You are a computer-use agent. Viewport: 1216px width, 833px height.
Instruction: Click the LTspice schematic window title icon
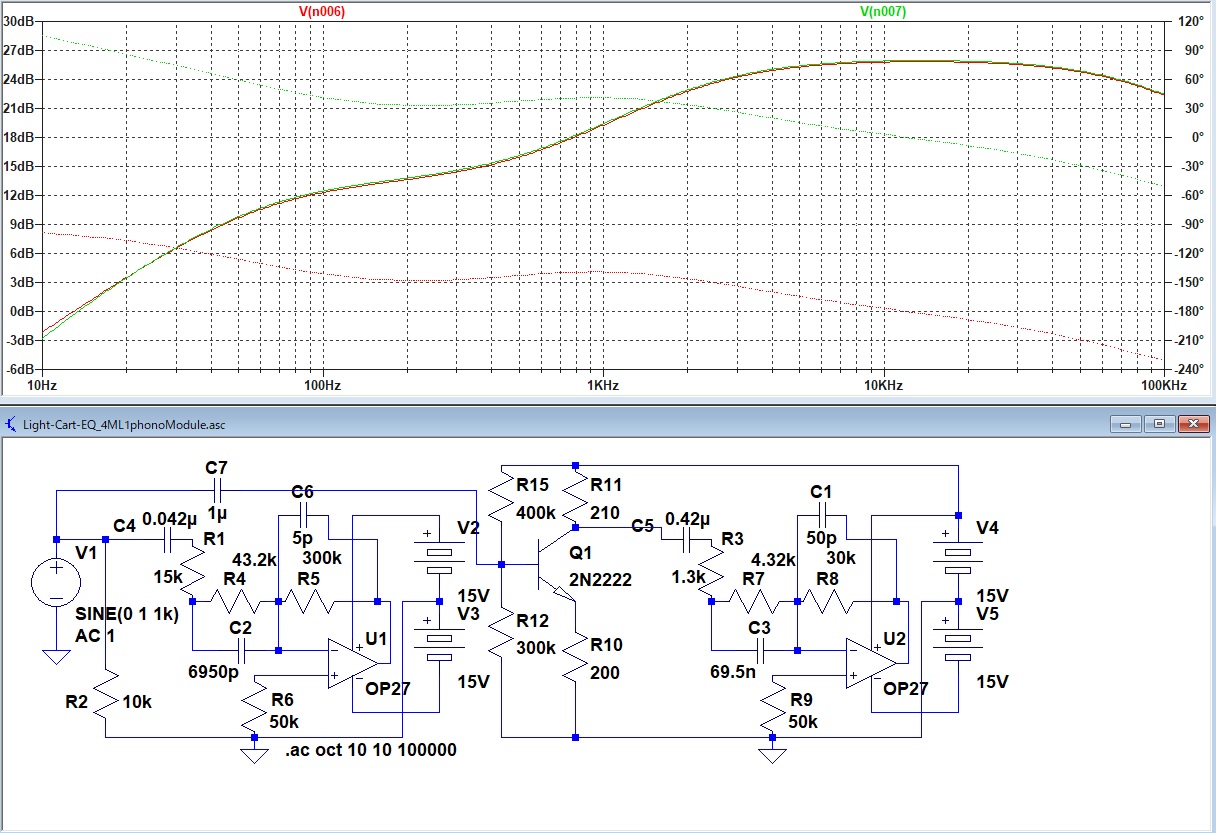point(12,424)
